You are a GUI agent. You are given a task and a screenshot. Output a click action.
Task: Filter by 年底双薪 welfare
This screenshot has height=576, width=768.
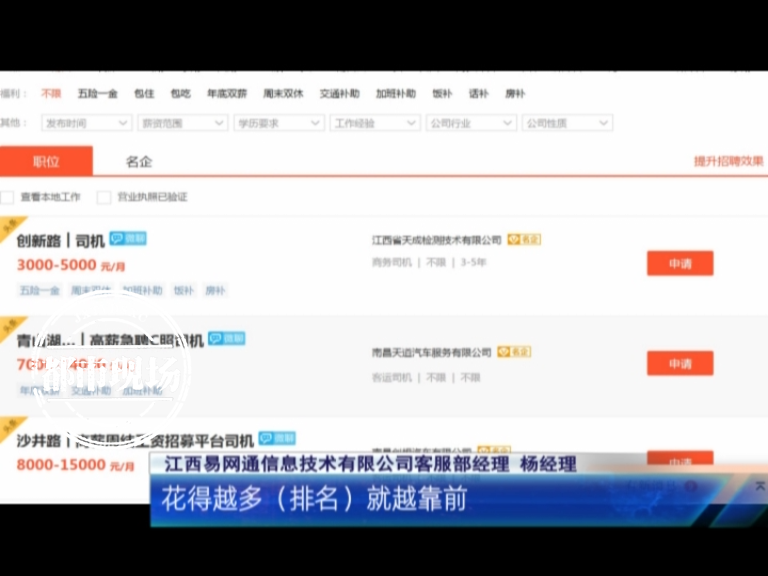click(x=227, y=94)
